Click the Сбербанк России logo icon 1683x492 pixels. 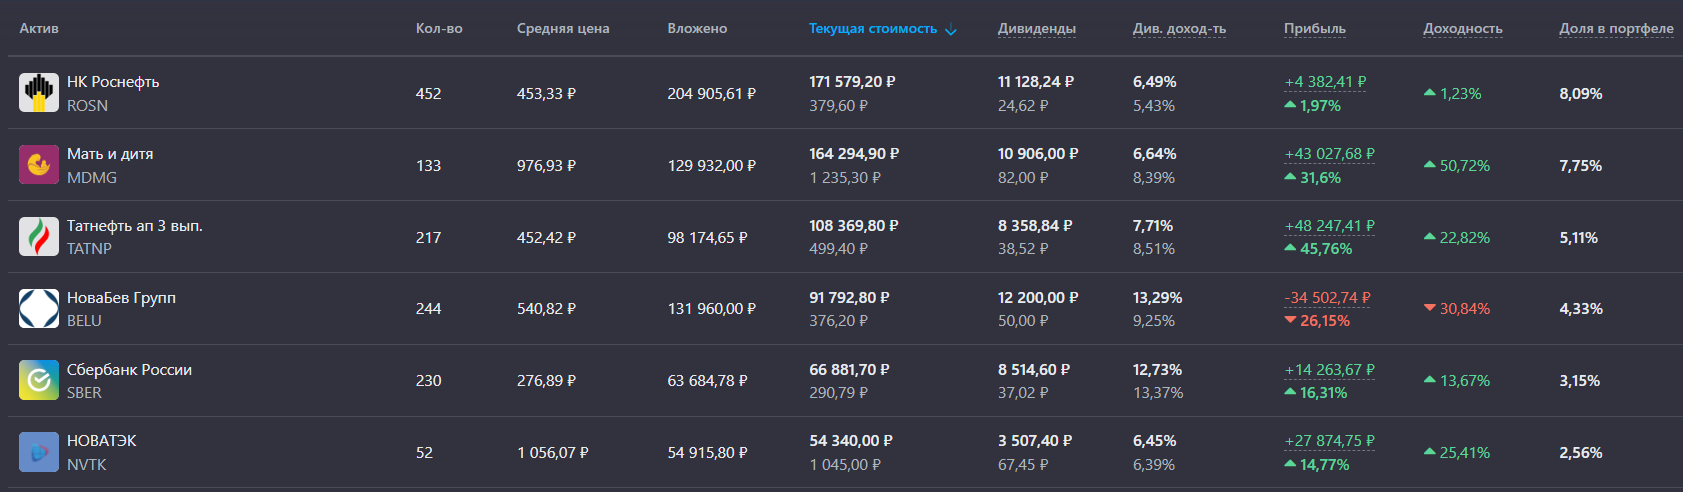tap(39, 380)
